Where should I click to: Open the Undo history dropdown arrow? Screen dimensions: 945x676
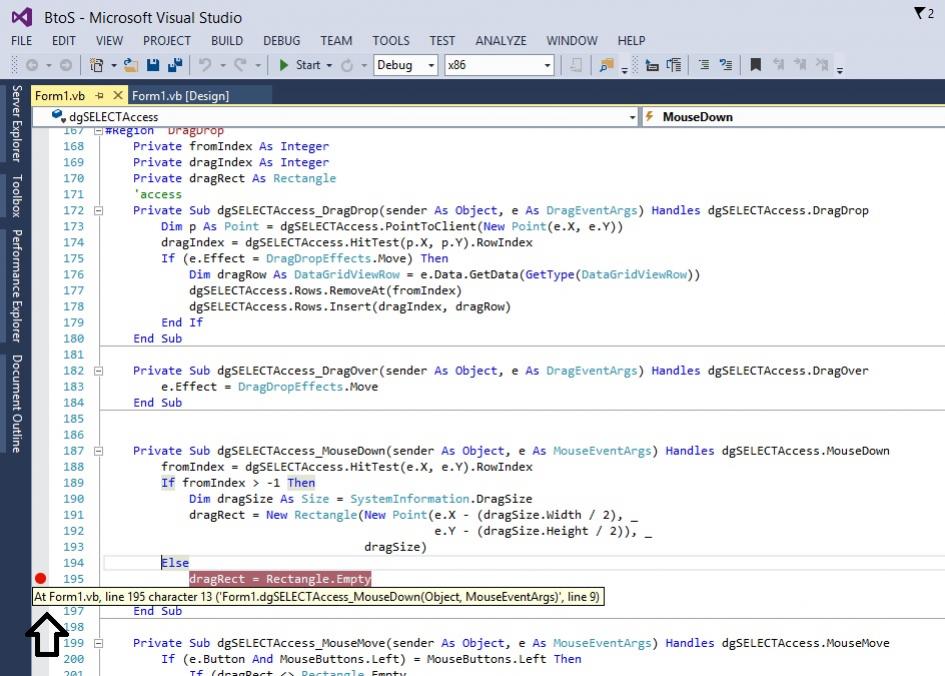click(x=222, y=65)
